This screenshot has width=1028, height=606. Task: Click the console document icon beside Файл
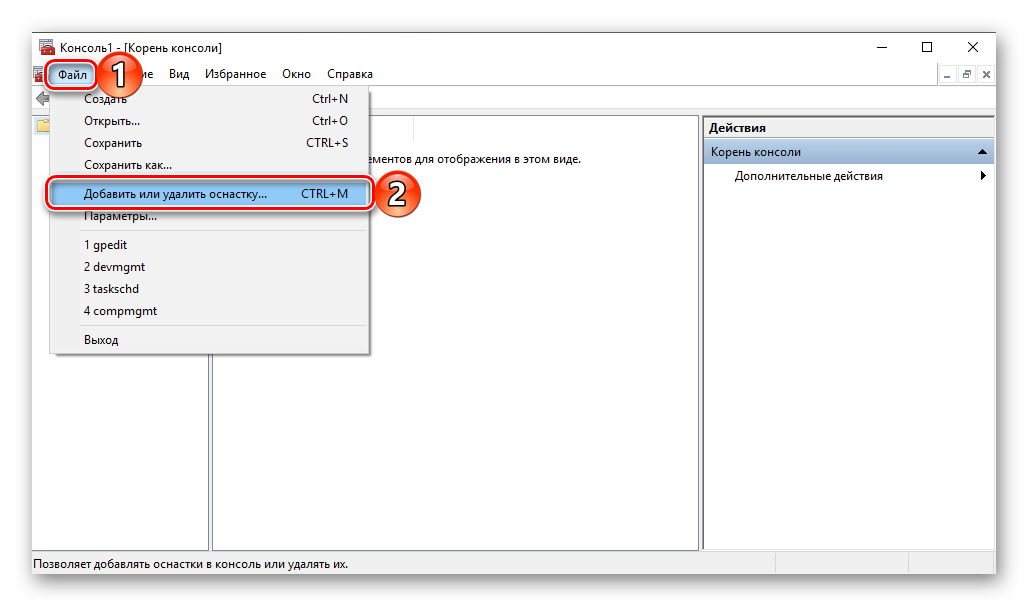click(38, 75)
